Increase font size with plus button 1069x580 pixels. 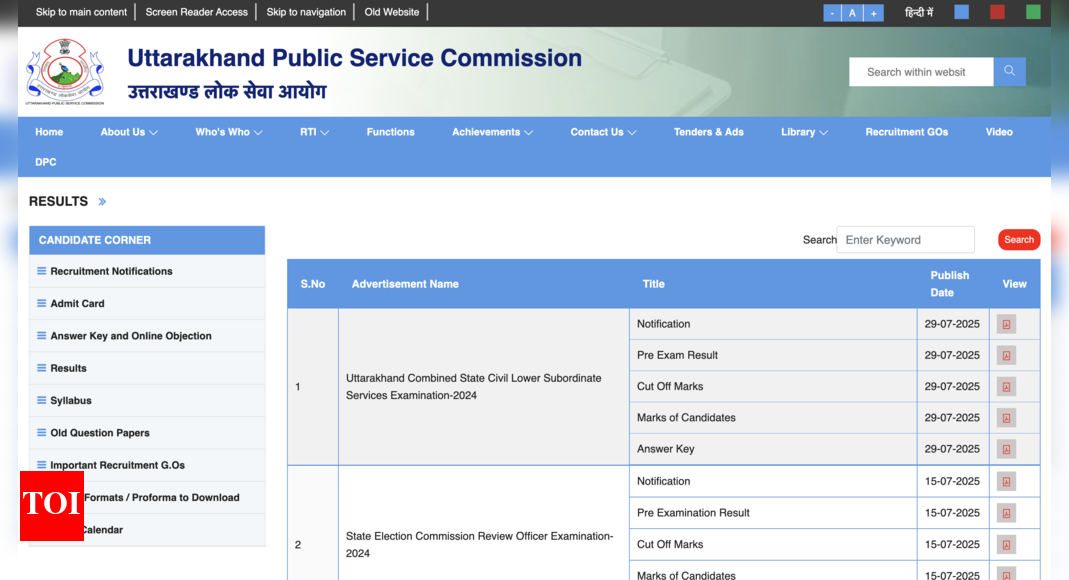(873, 13)
